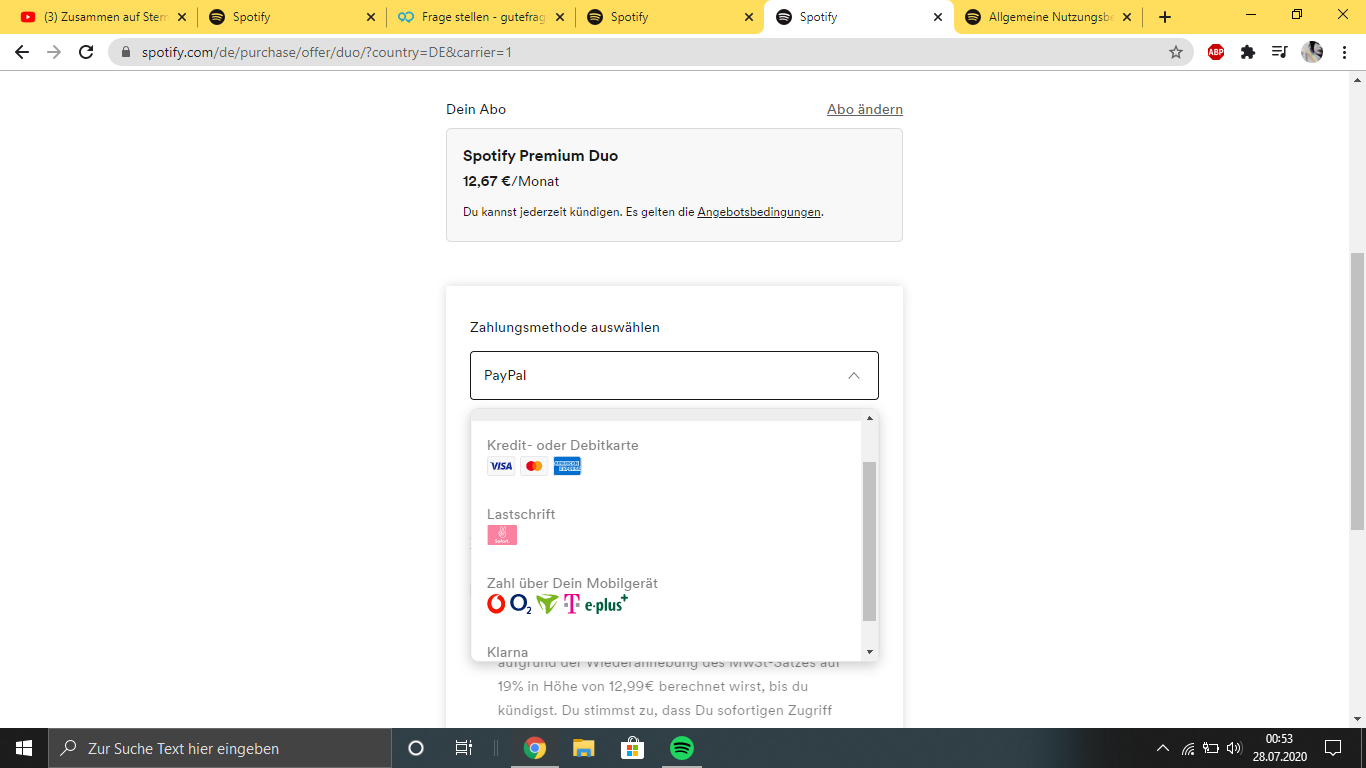
Task: Switch to the gutefrage Frage stellen tab
Action: click(480, 17)
